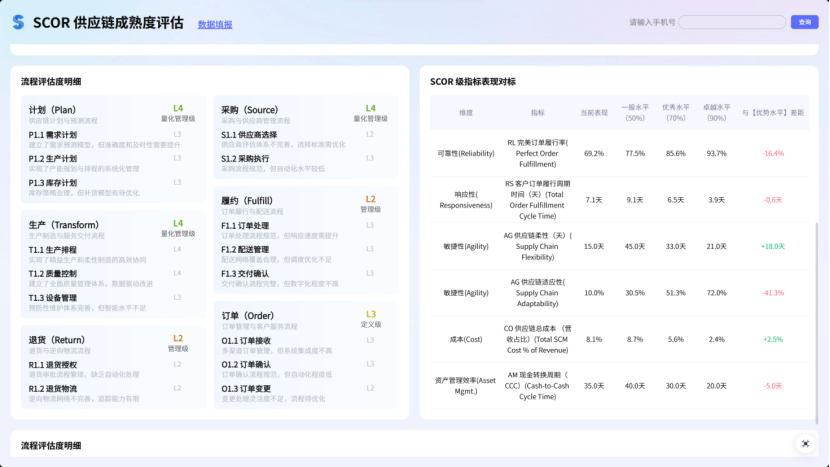The height and width of the screenshot is (467, 830).
Task: Click the floating tool icon at bottom right
Action: [805, 443]
